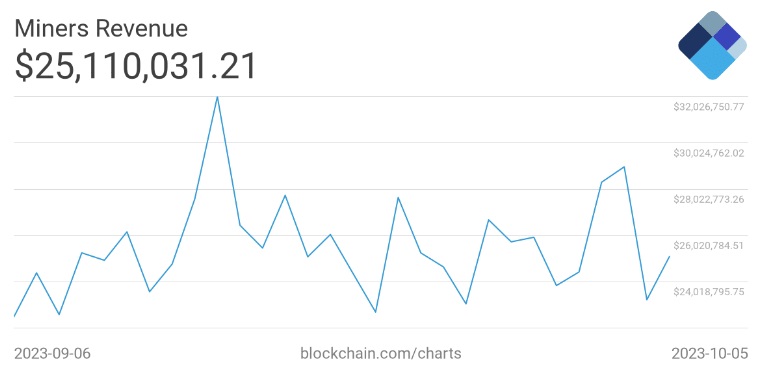Click the $28,022,773.26 axis label
760x373 pixels.
point(709,199)
